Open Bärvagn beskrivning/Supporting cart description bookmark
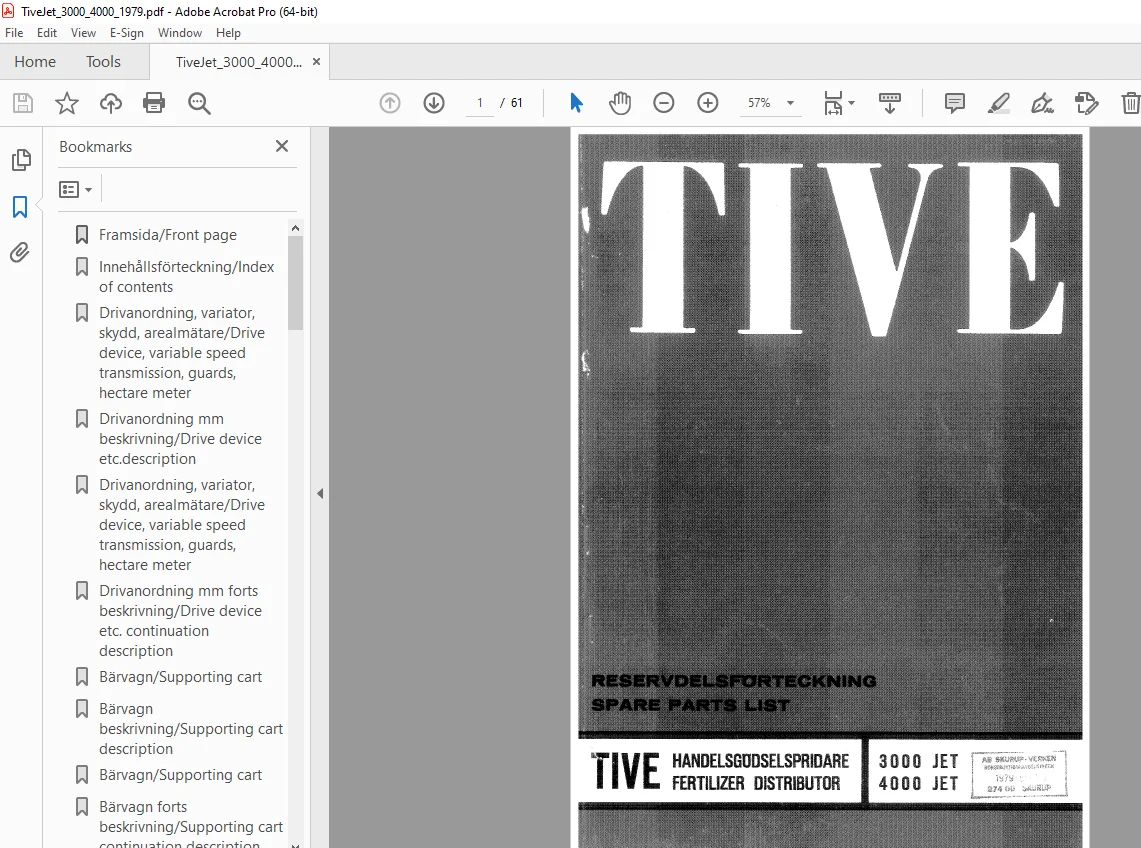This screenshot has width=1141, height=848. (191, 729)
